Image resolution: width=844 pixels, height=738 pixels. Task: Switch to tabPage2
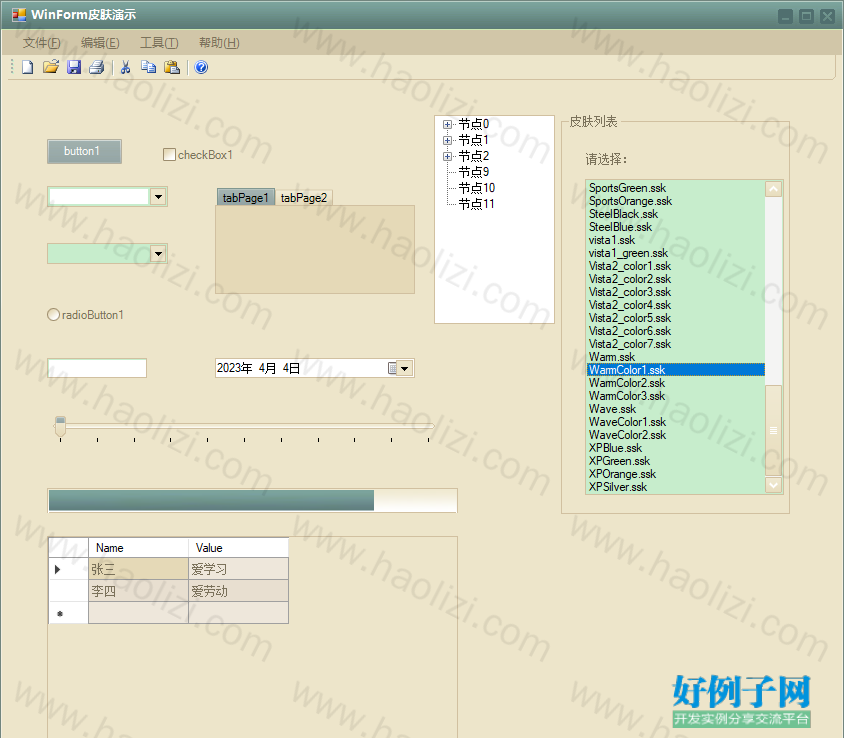pos(304,198)
